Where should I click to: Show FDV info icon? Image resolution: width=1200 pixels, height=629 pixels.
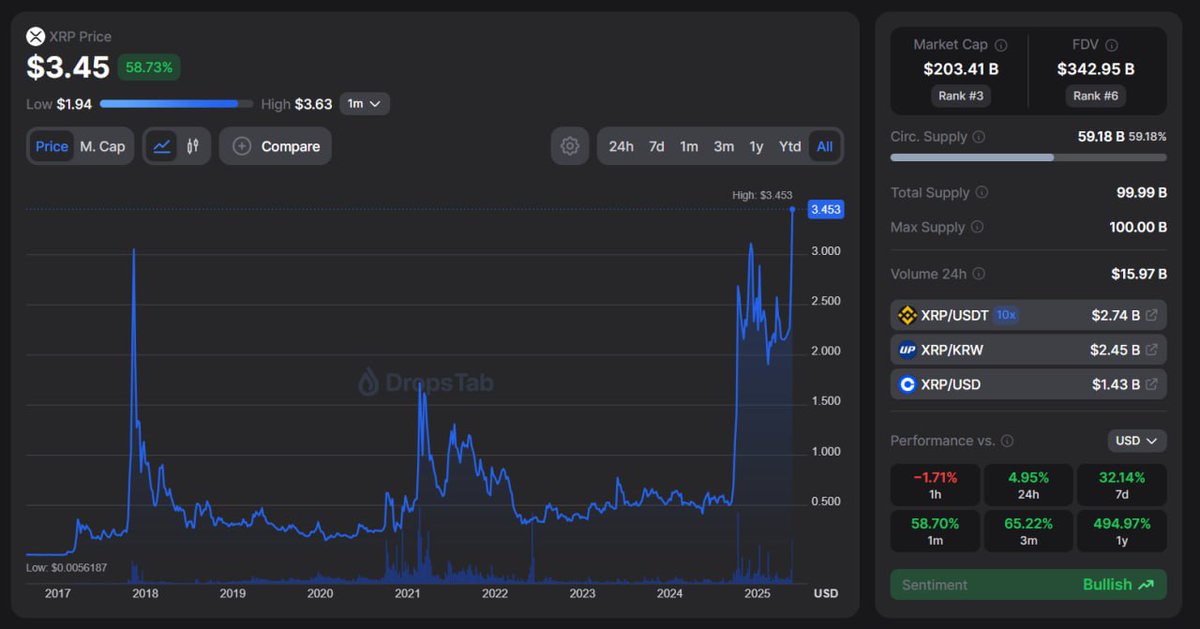[x=1112, y=45]
